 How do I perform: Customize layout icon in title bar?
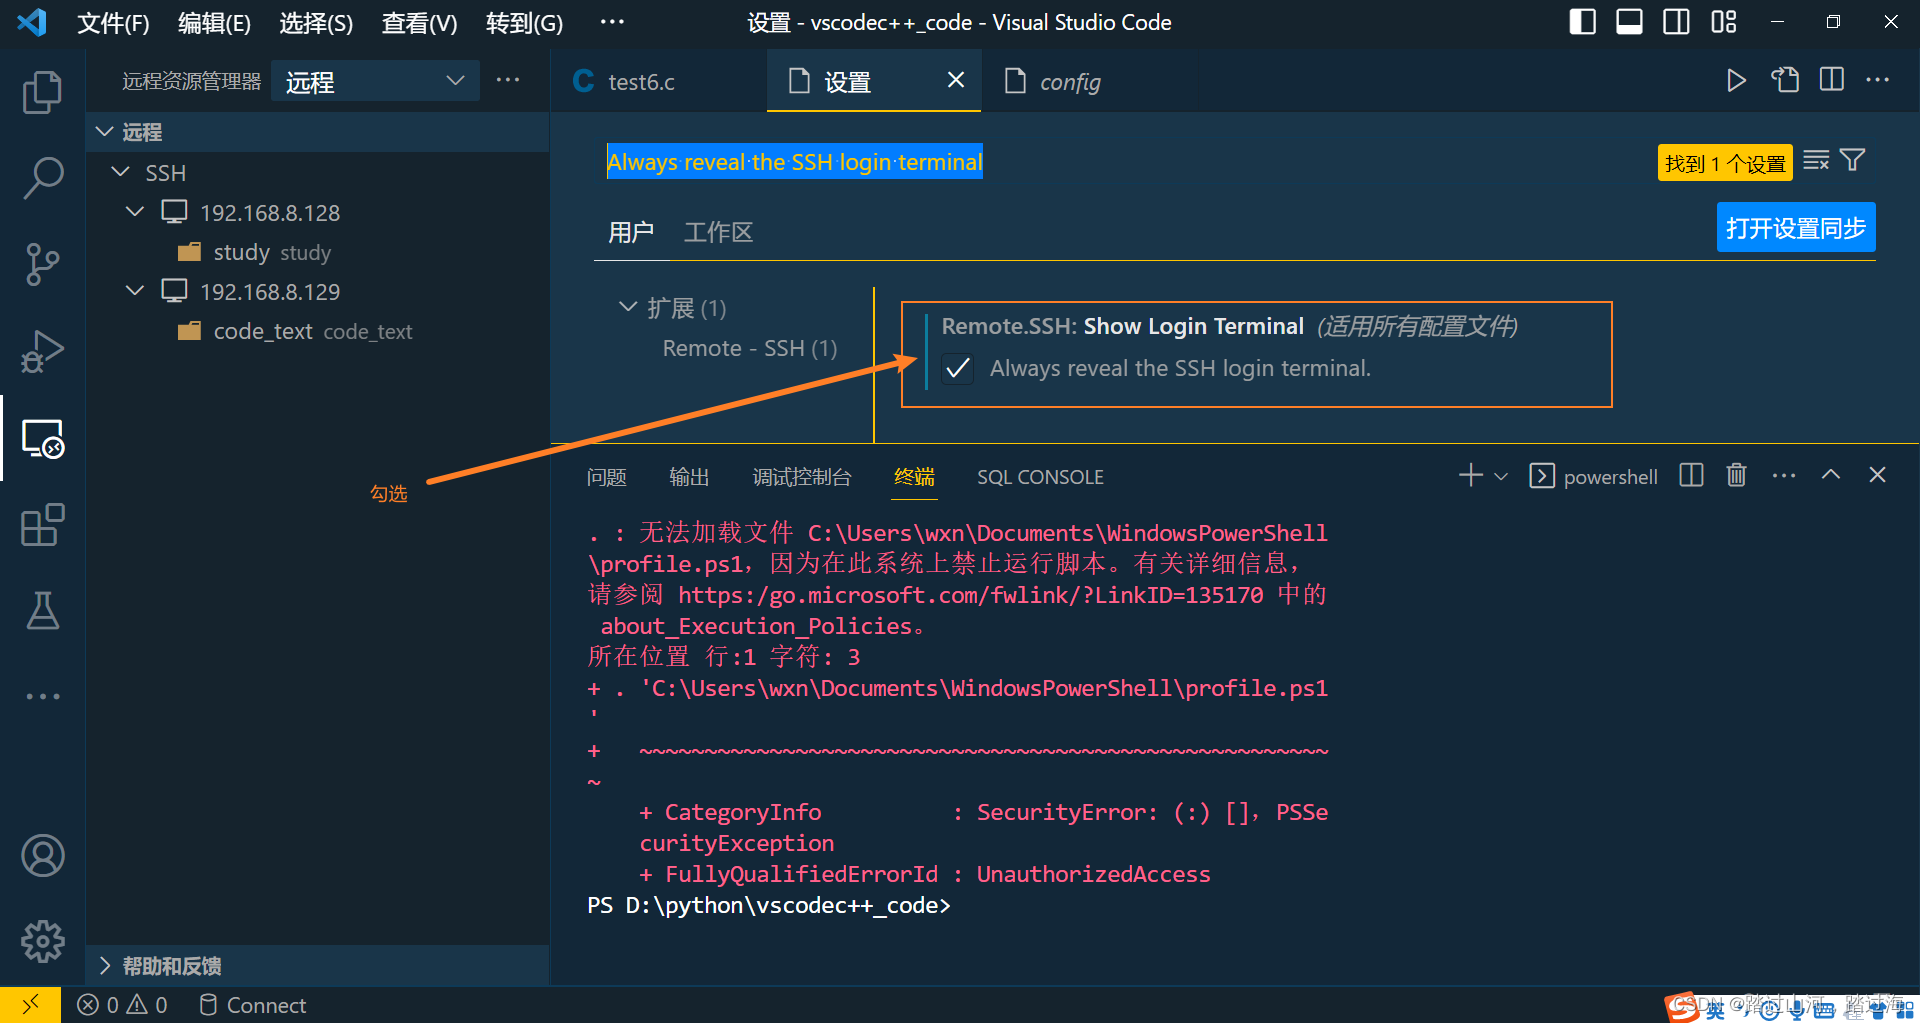click(x=1724, y=21)
